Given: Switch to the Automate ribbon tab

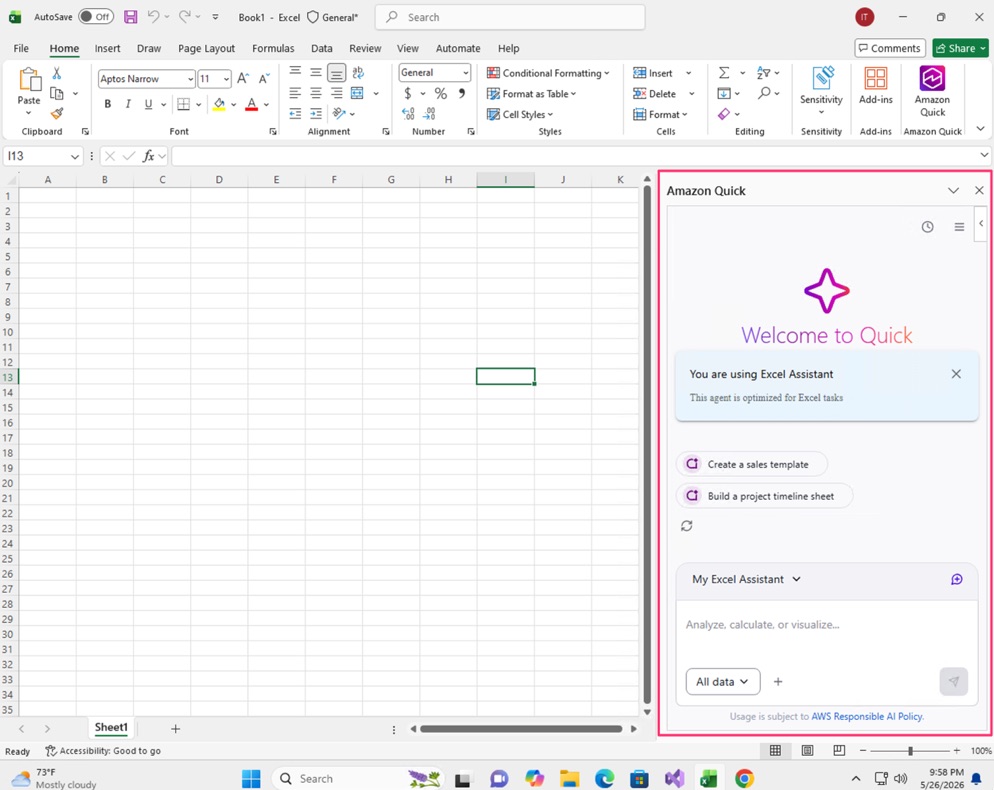Looking at the screenshot, I should pos(458,48).
